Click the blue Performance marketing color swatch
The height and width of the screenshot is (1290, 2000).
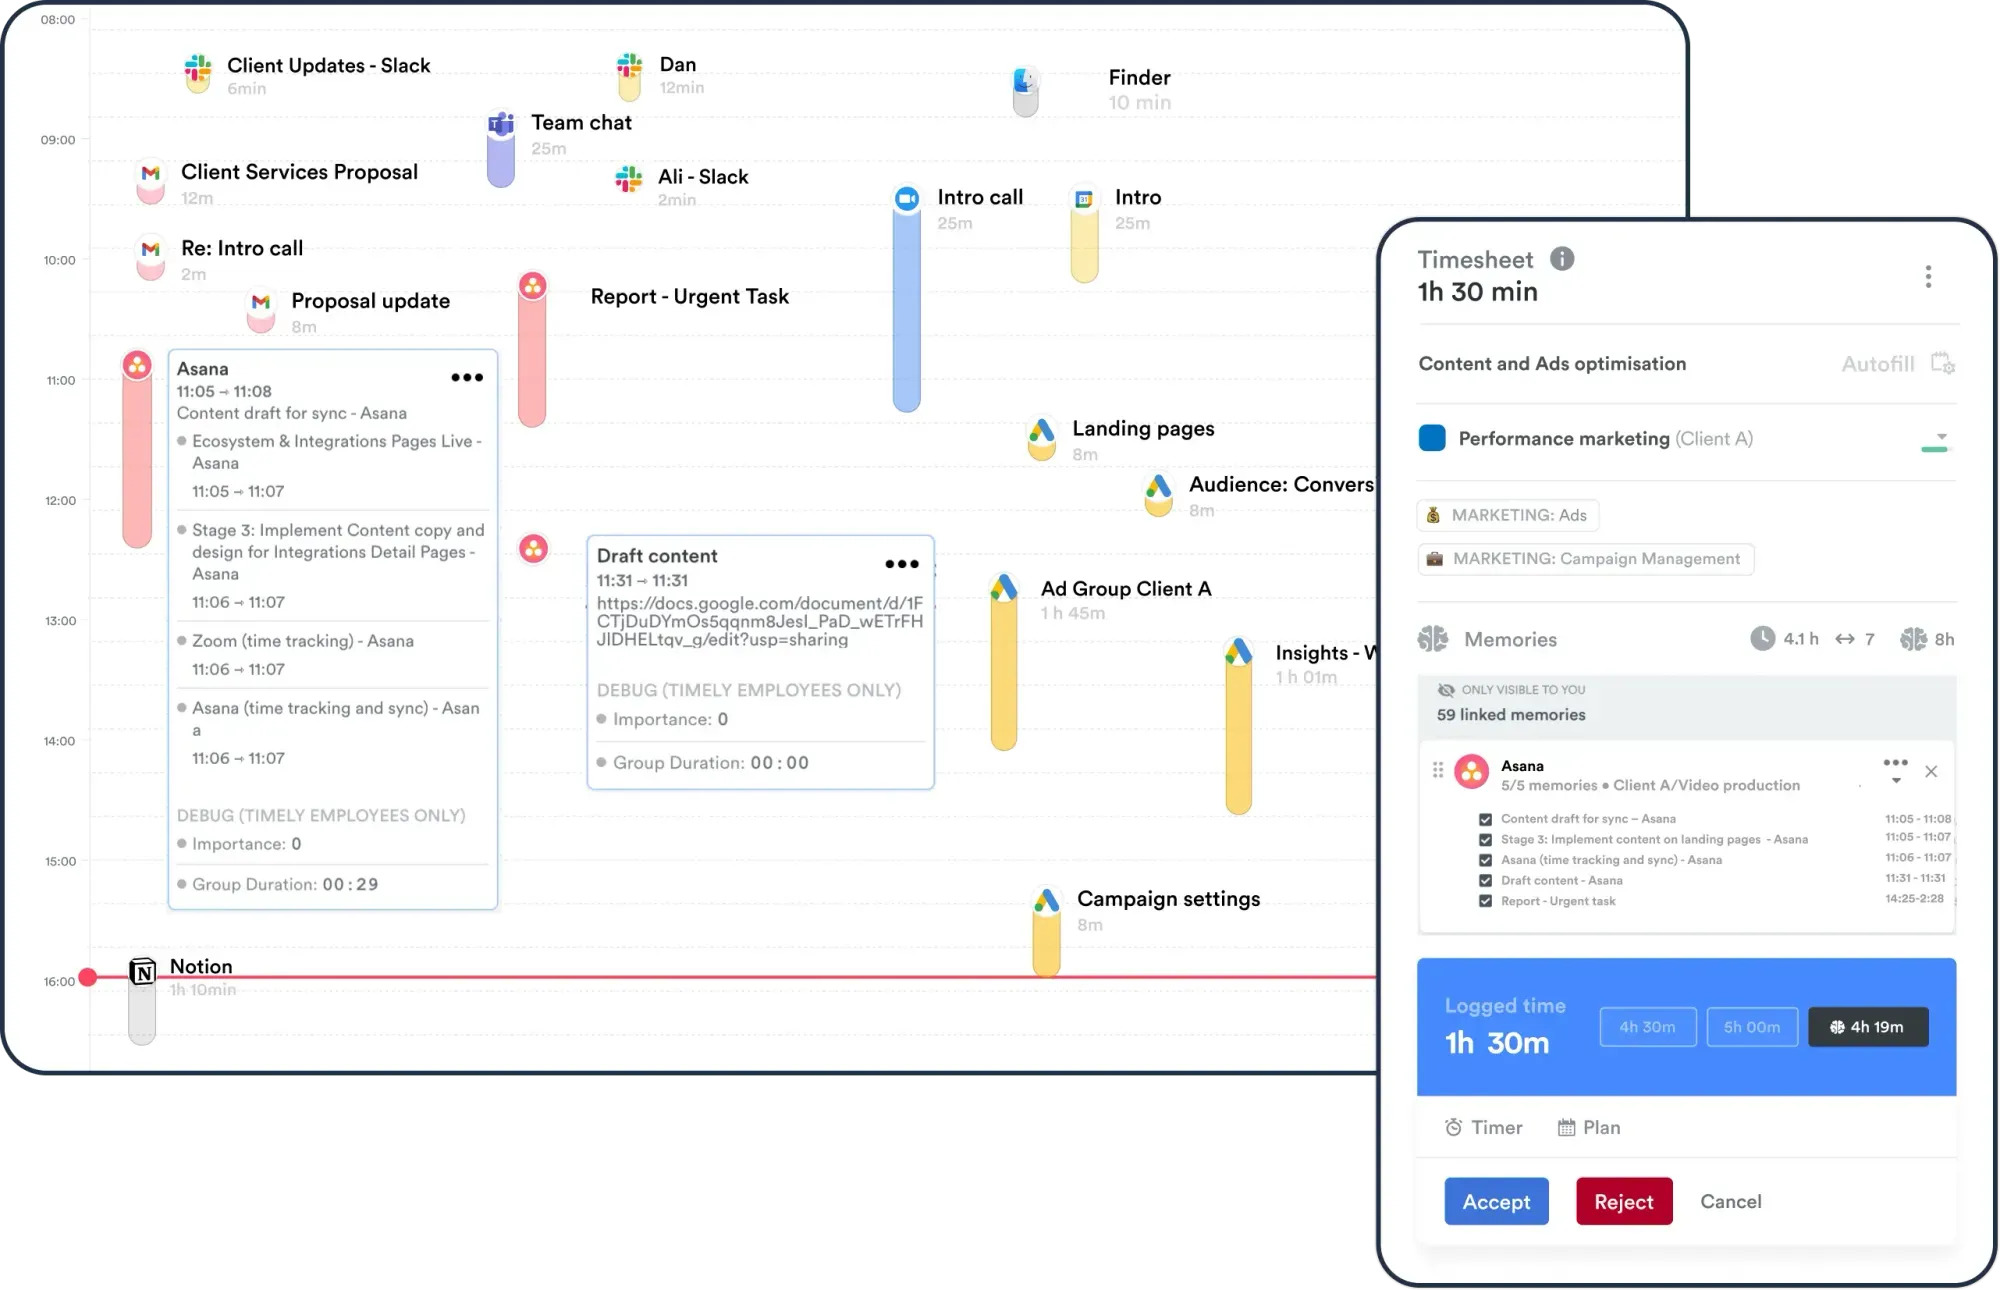1432,438
